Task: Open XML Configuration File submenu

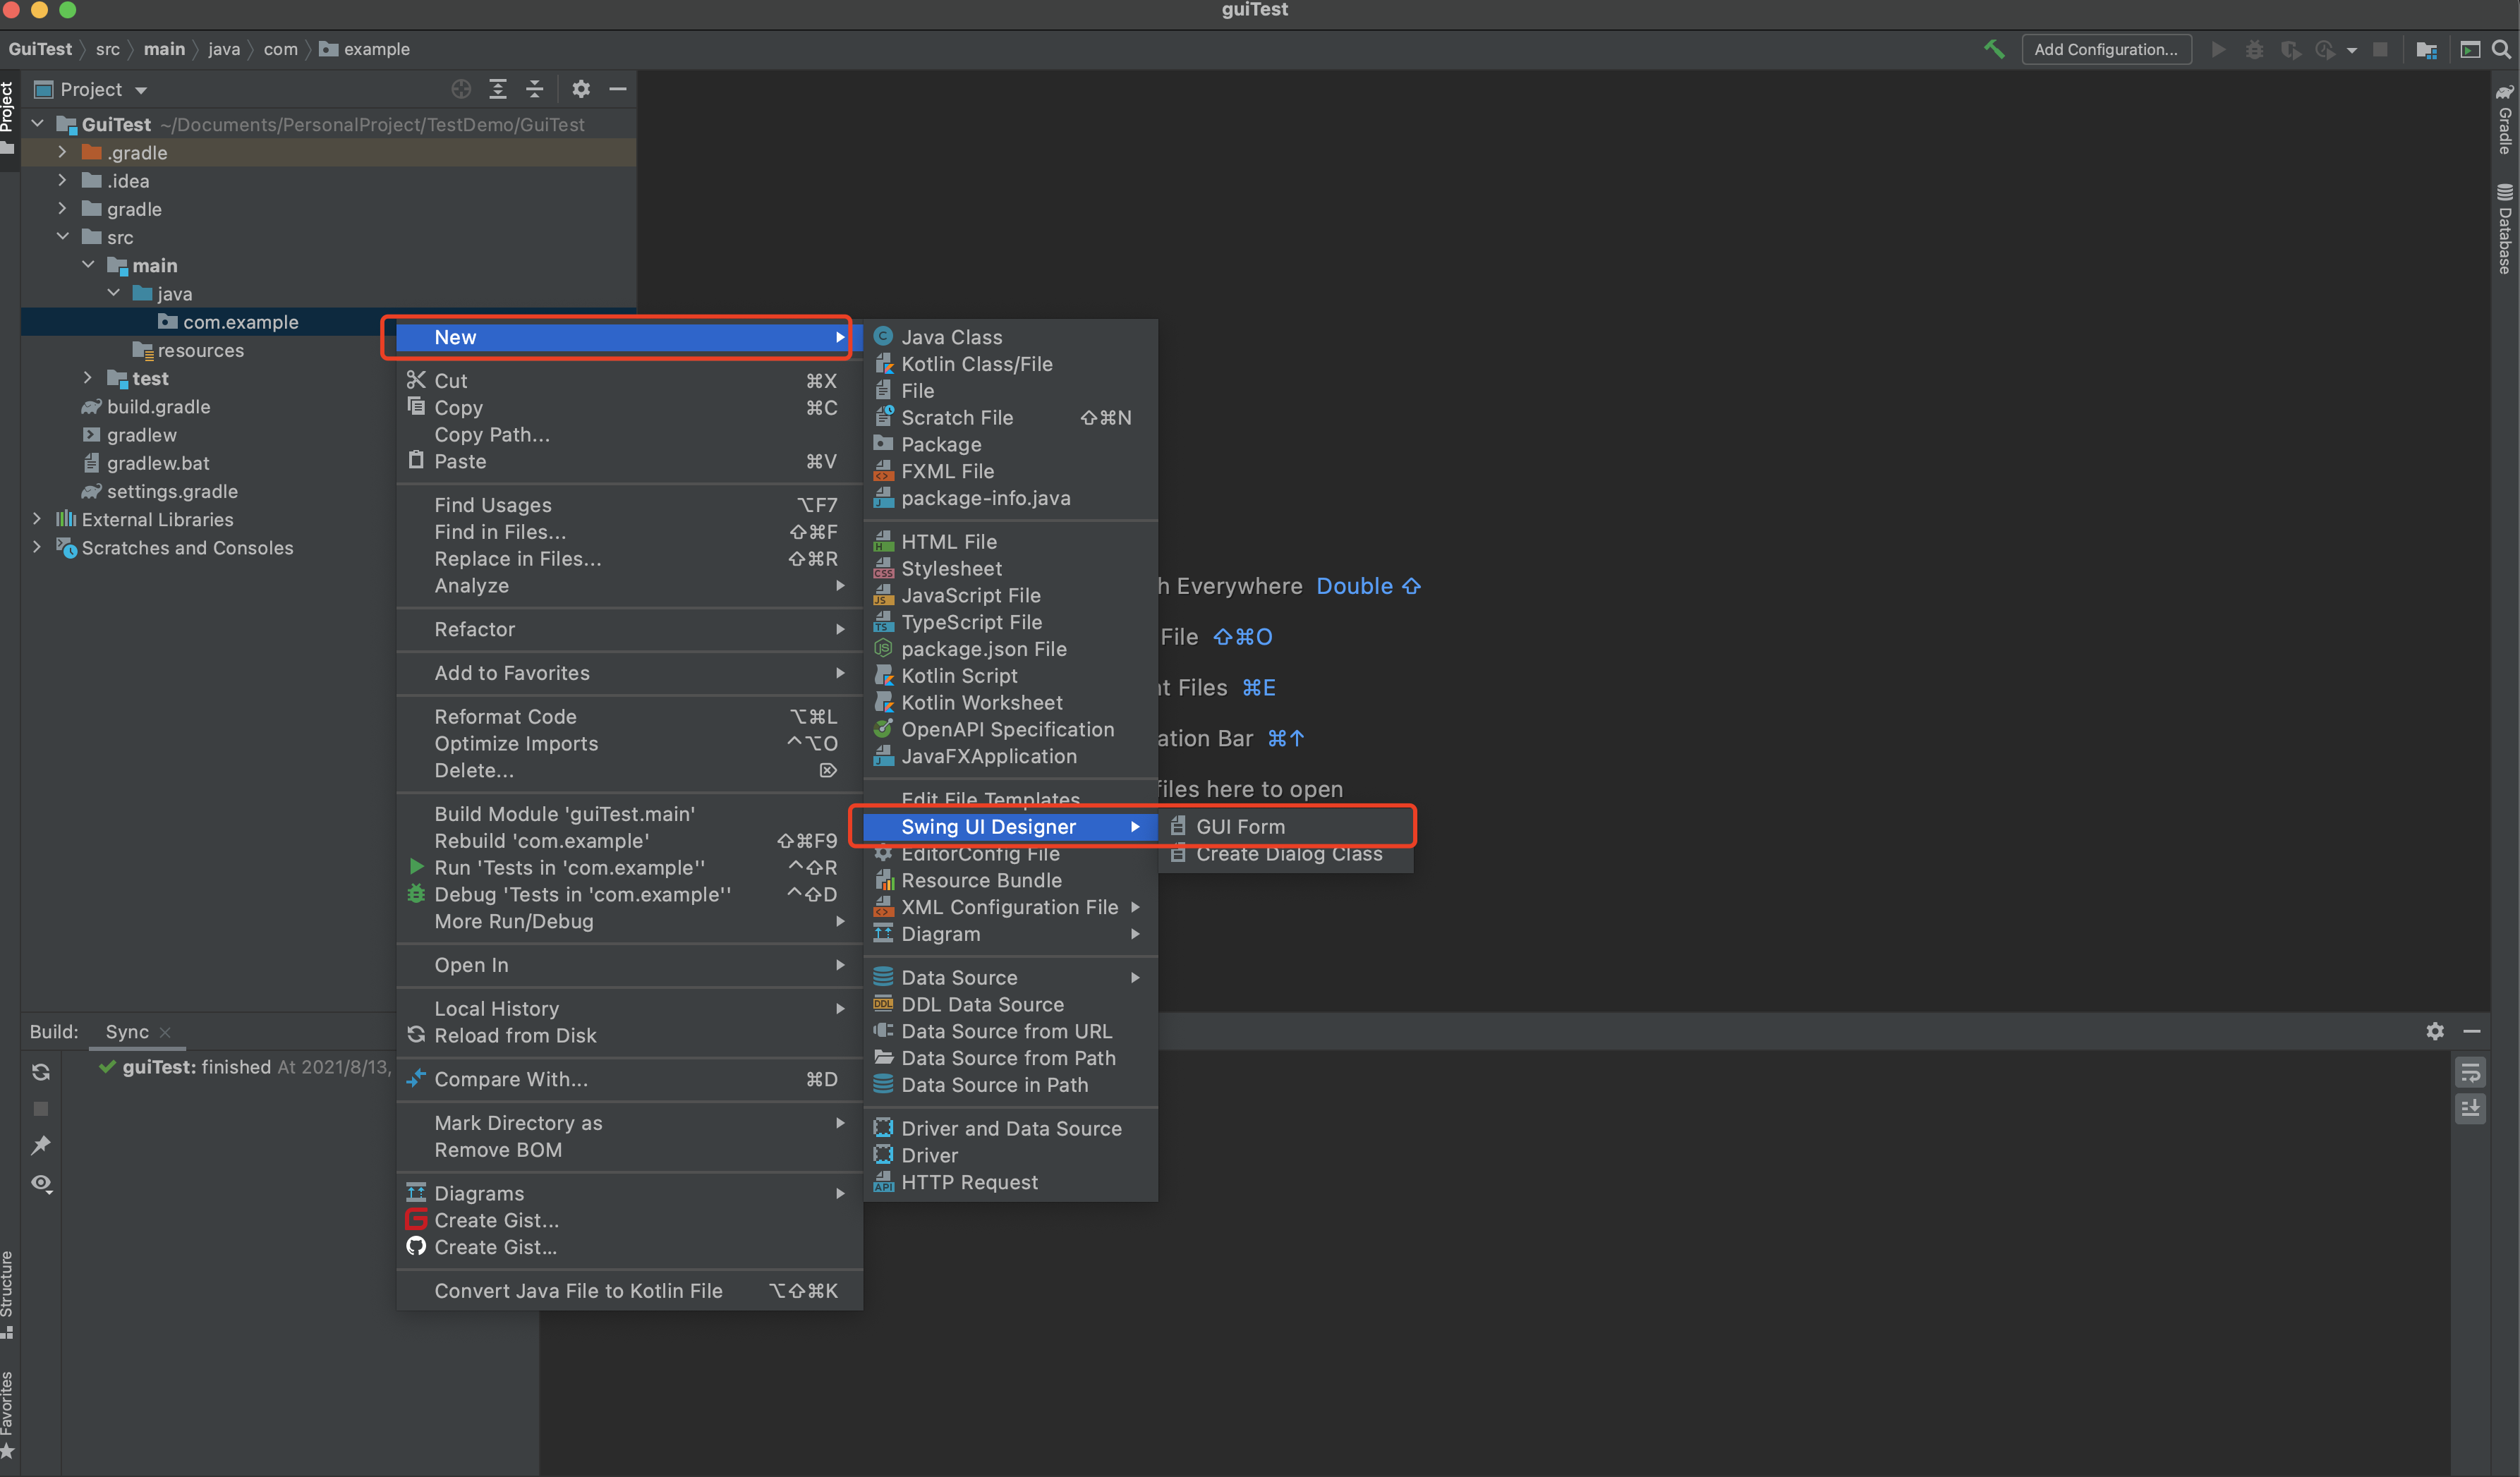Action: 1010,907
